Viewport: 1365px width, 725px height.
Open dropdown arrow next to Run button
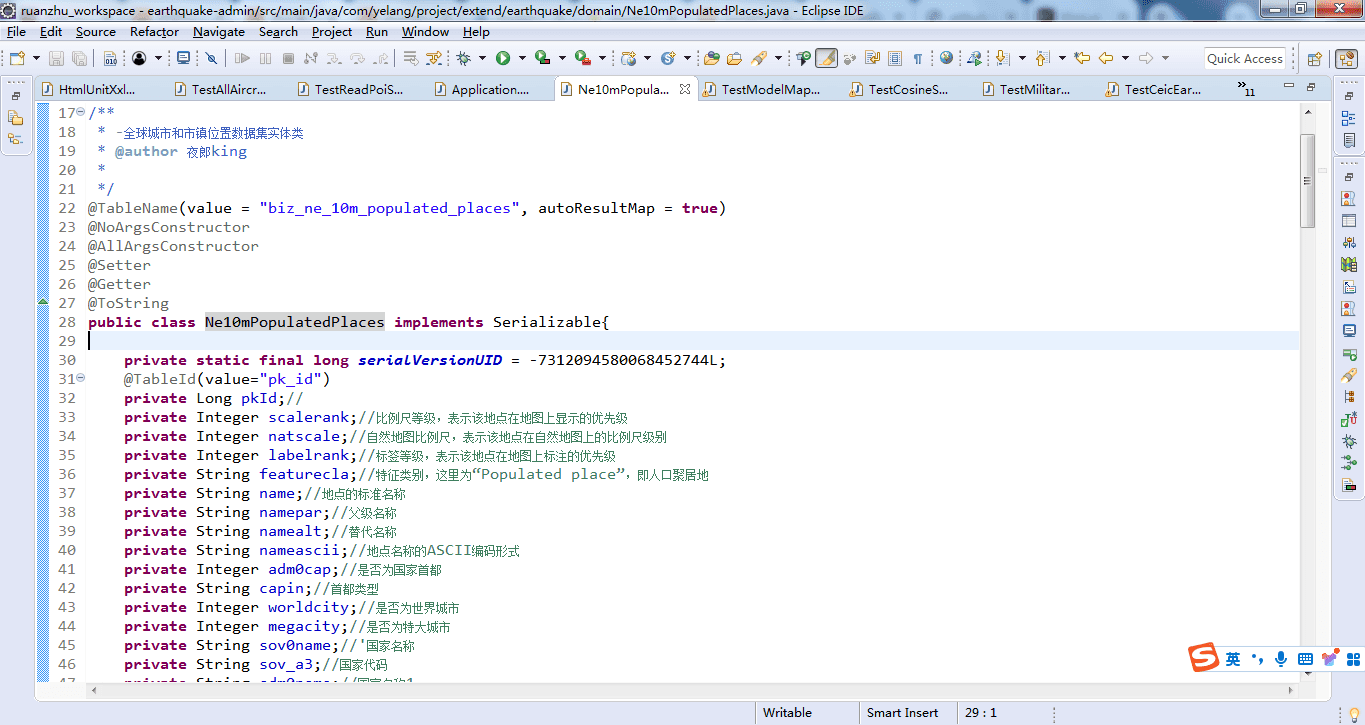(522, 59)
